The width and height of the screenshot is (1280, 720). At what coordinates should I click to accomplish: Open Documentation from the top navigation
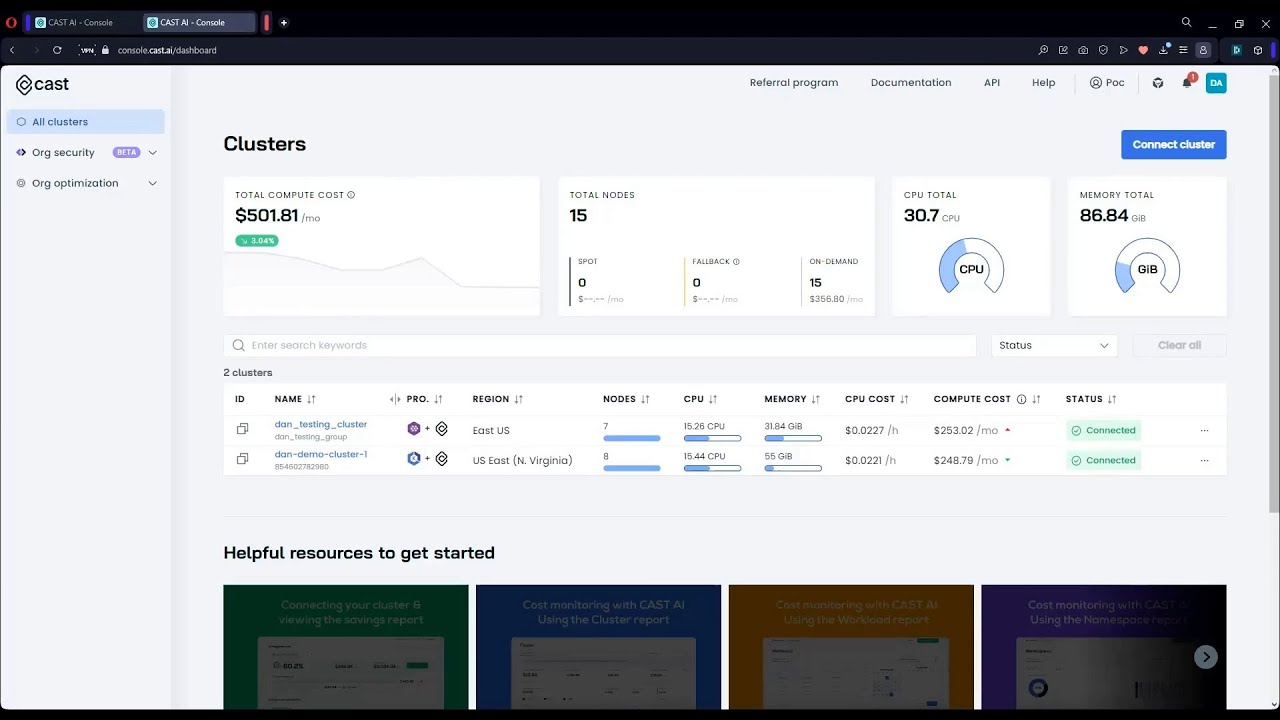(x=911, y=83)
